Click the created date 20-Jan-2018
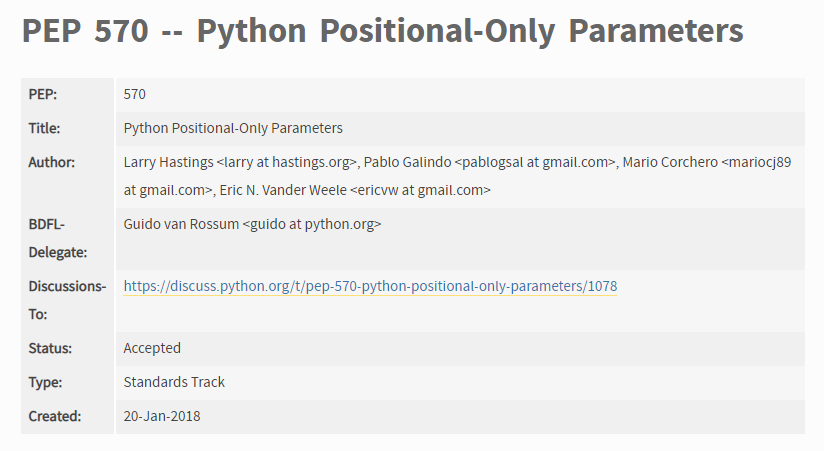The height and width of the screenshot is (451, 824). (x=162, y=416)
